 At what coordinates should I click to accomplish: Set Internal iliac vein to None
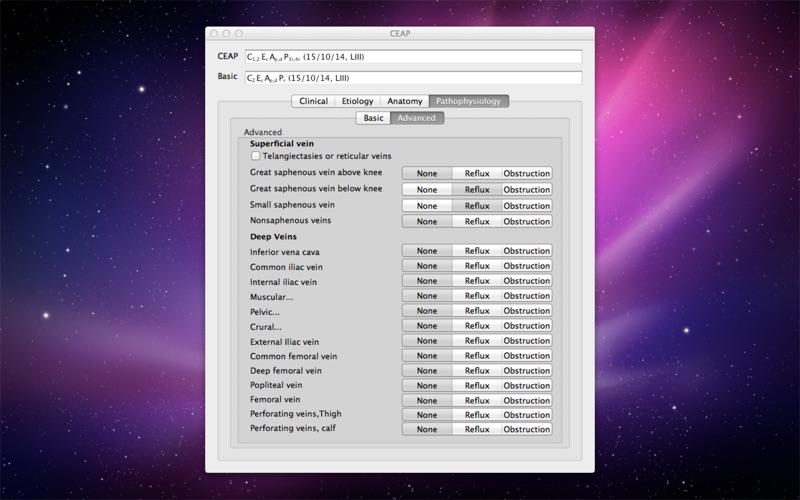click(427, 281)
